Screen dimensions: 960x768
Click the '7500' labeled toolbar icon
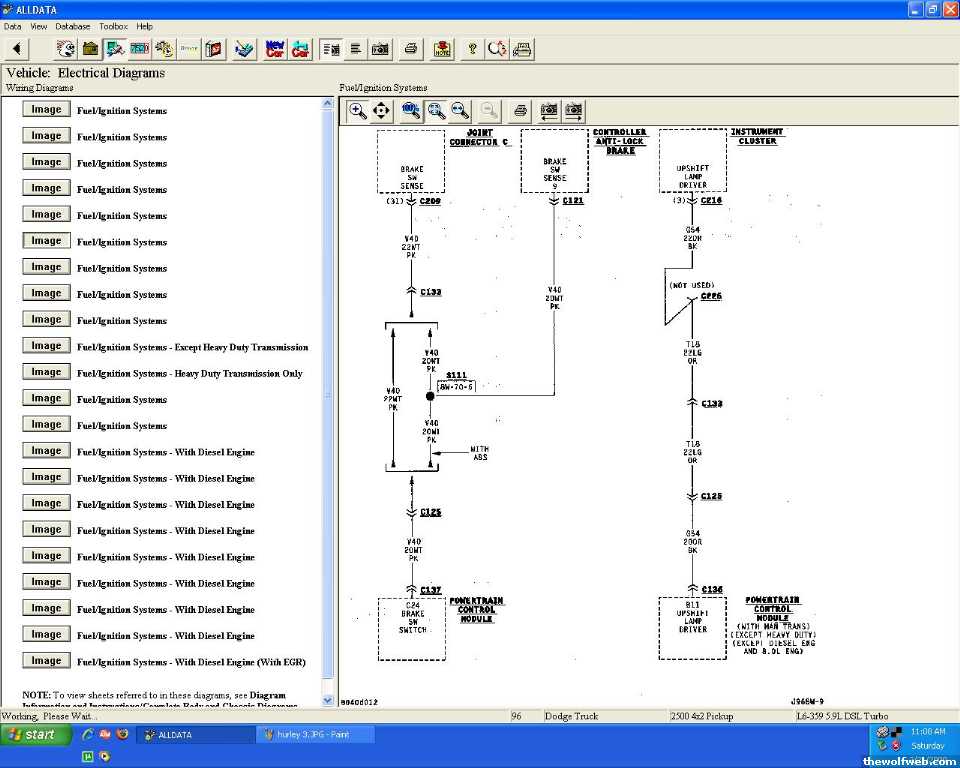140,48
